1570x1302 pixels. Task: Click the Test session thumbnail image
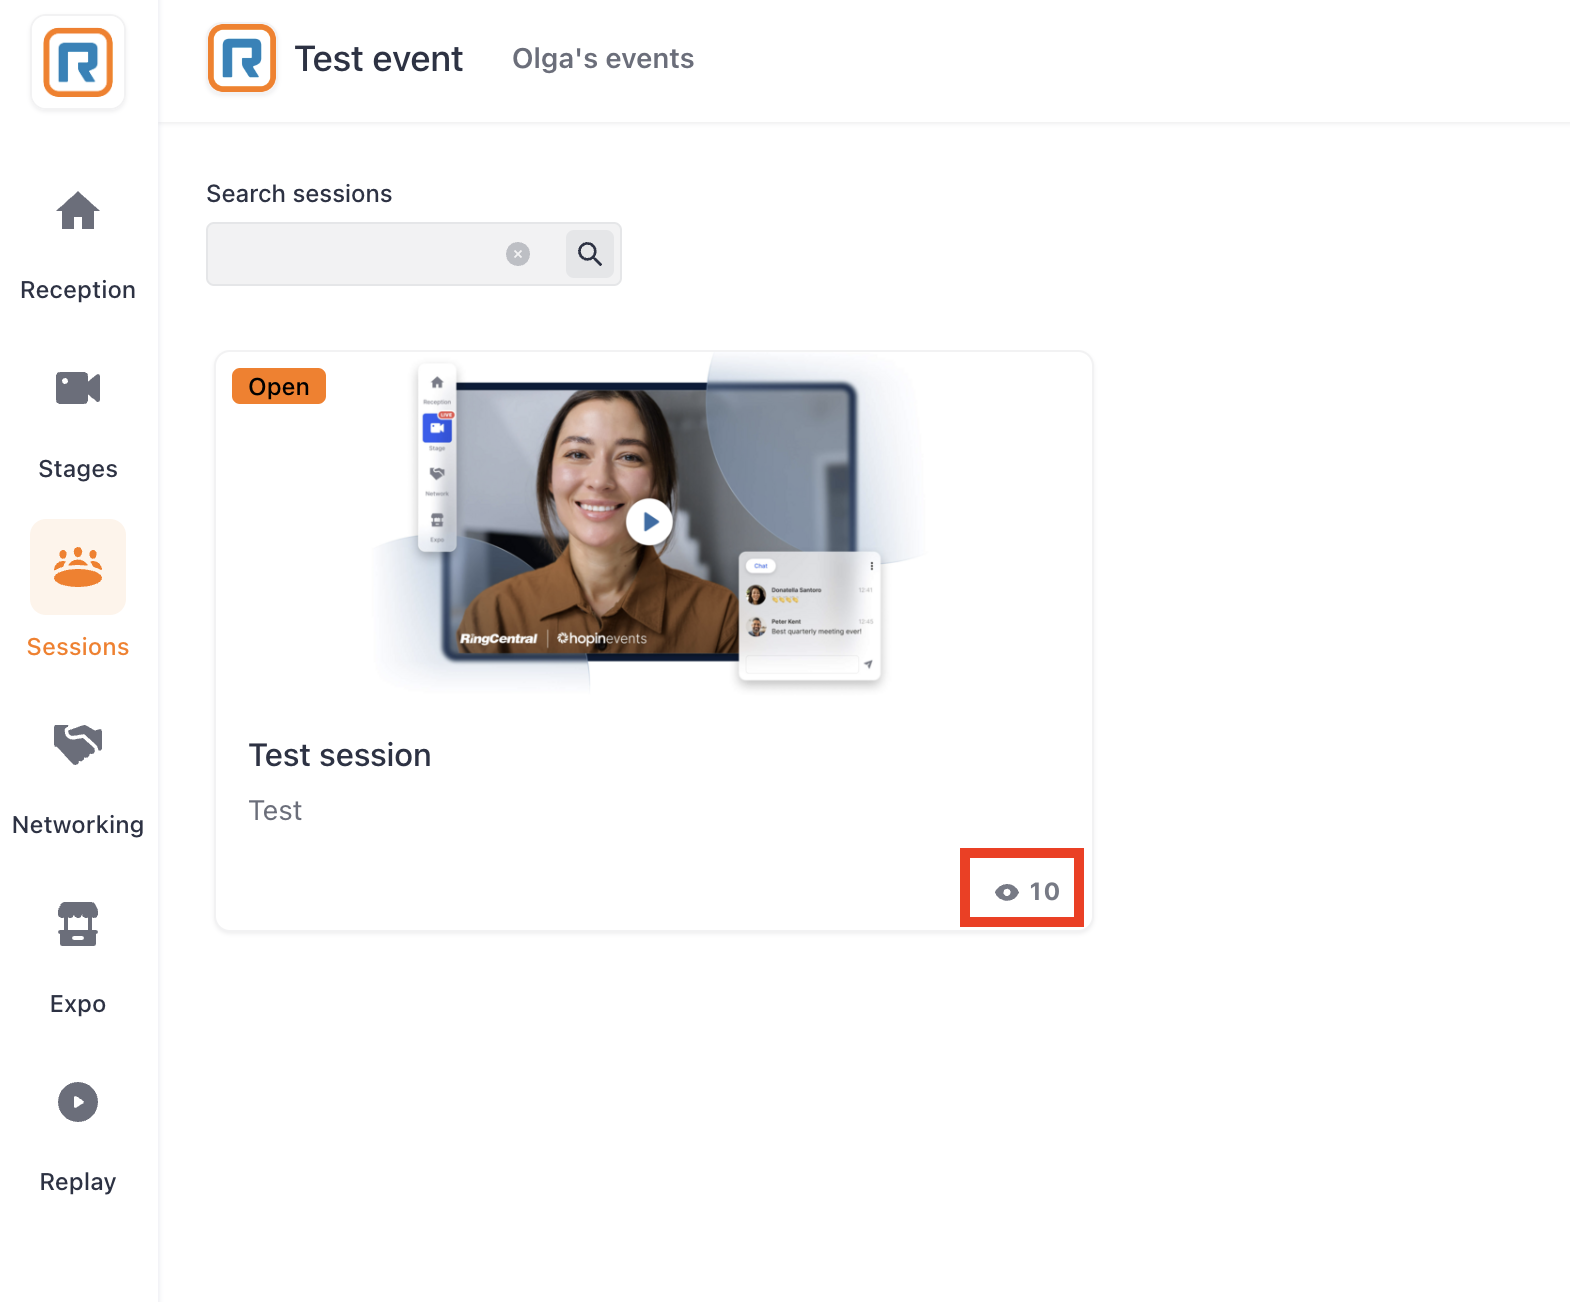tap(654, 526)
